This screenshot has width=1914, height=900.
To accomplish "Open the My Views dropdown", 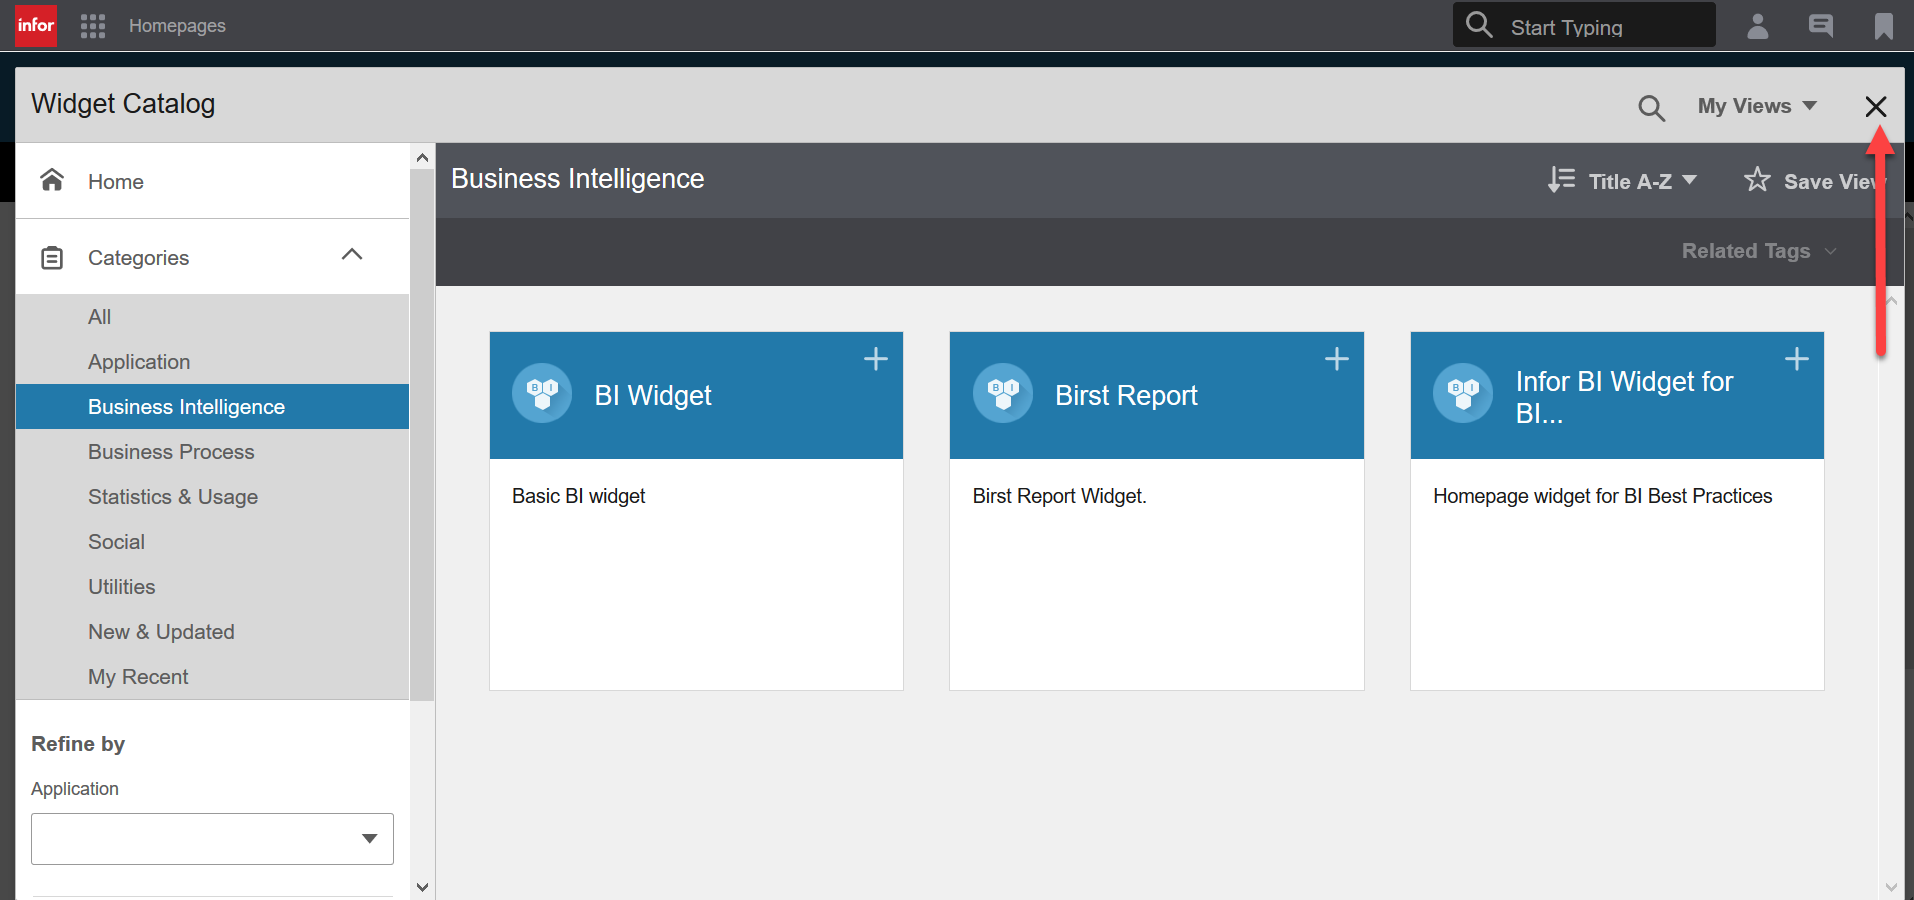I will tap(1757, 106).
